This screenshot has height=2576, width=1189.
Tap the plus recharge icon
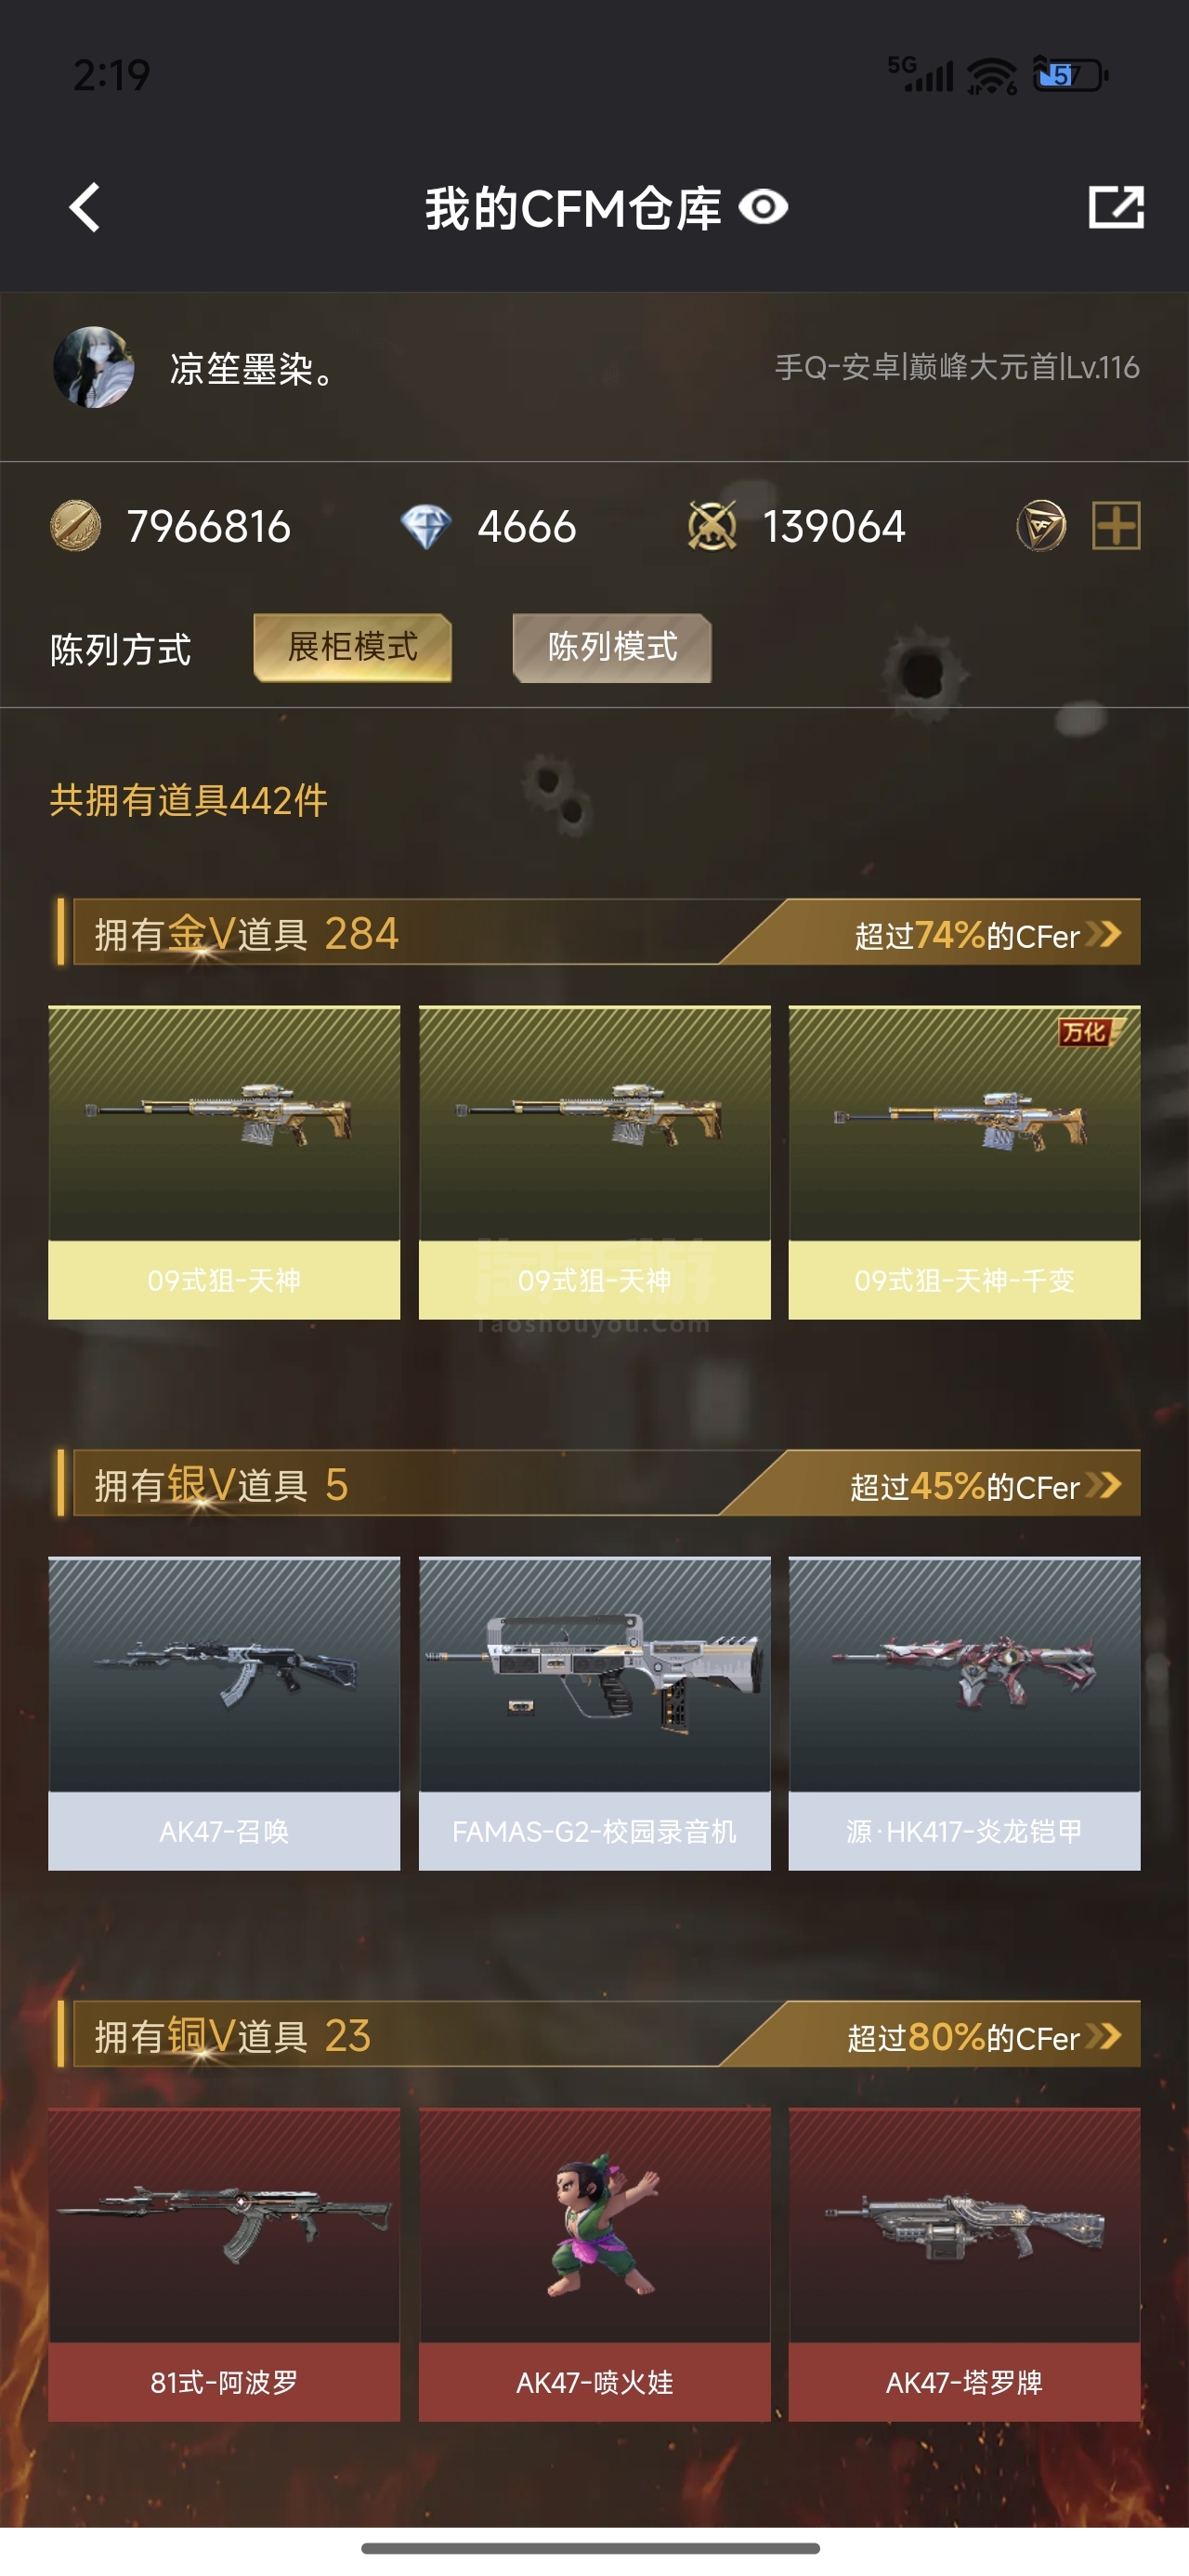click(x=1116, y=526)
